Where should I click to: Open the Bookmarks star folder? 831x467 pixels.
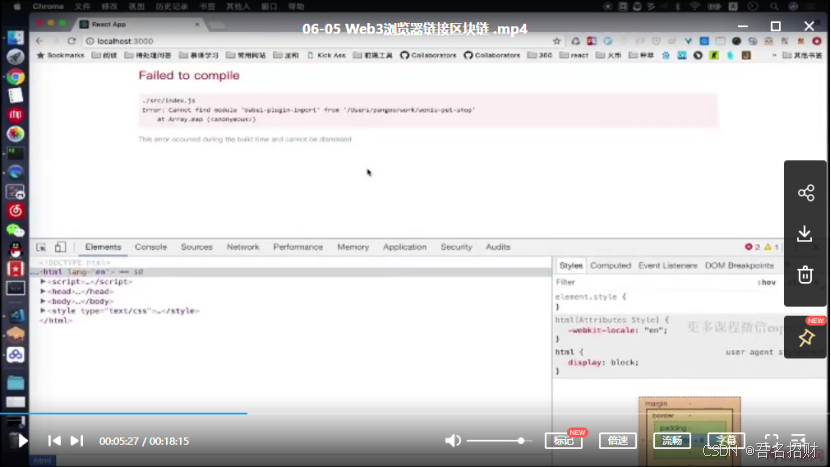point(60,55)
